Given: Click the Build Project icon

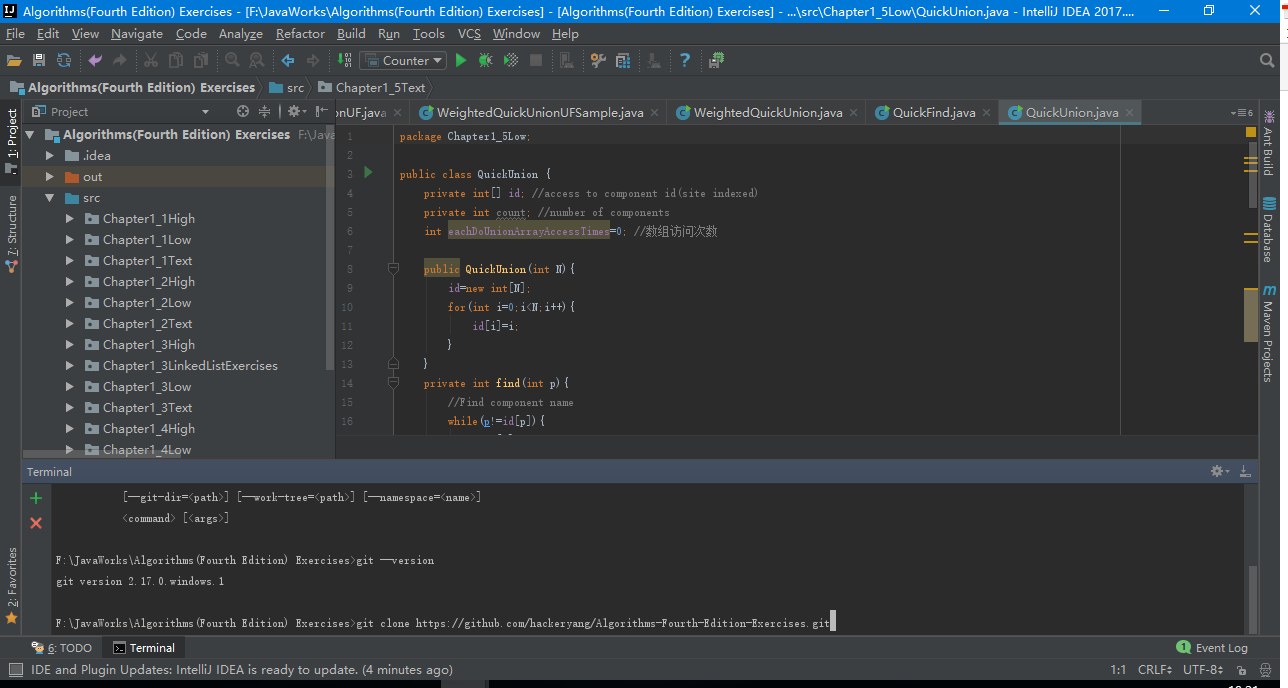Looking at the screenshot, I should pos(344,60).
